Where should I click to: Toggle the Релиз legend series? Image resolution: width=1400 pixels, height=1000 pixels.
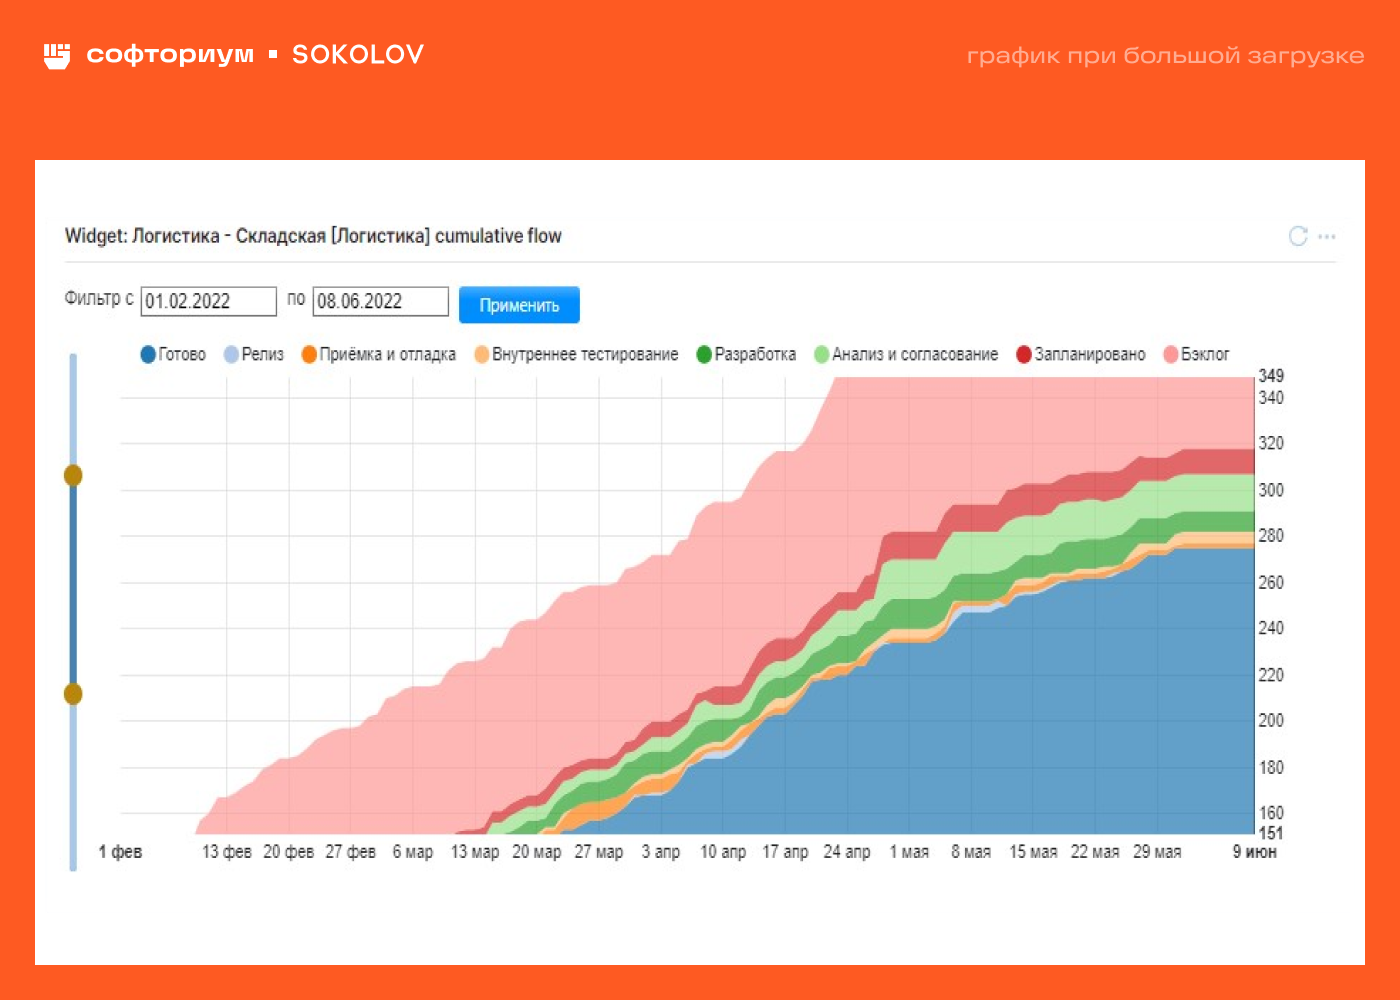(x=254, y=354)
